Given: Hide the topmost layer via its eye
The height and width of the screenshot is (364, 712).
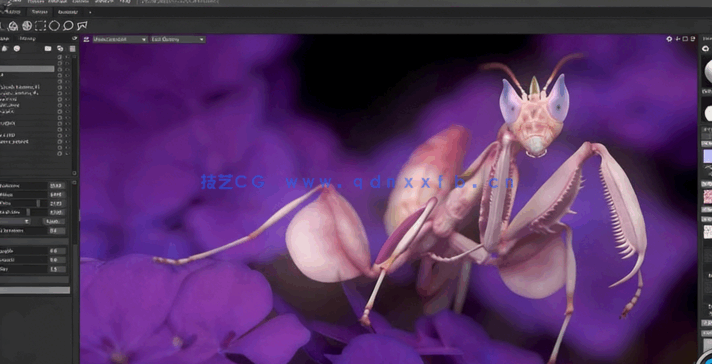Looking at the screenshot, I should click(68, 57).
